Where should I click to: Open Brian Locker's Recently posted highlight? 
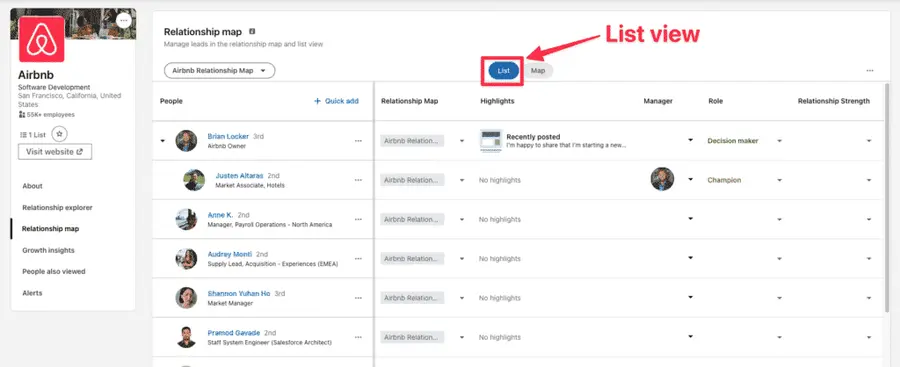[553, 141]
